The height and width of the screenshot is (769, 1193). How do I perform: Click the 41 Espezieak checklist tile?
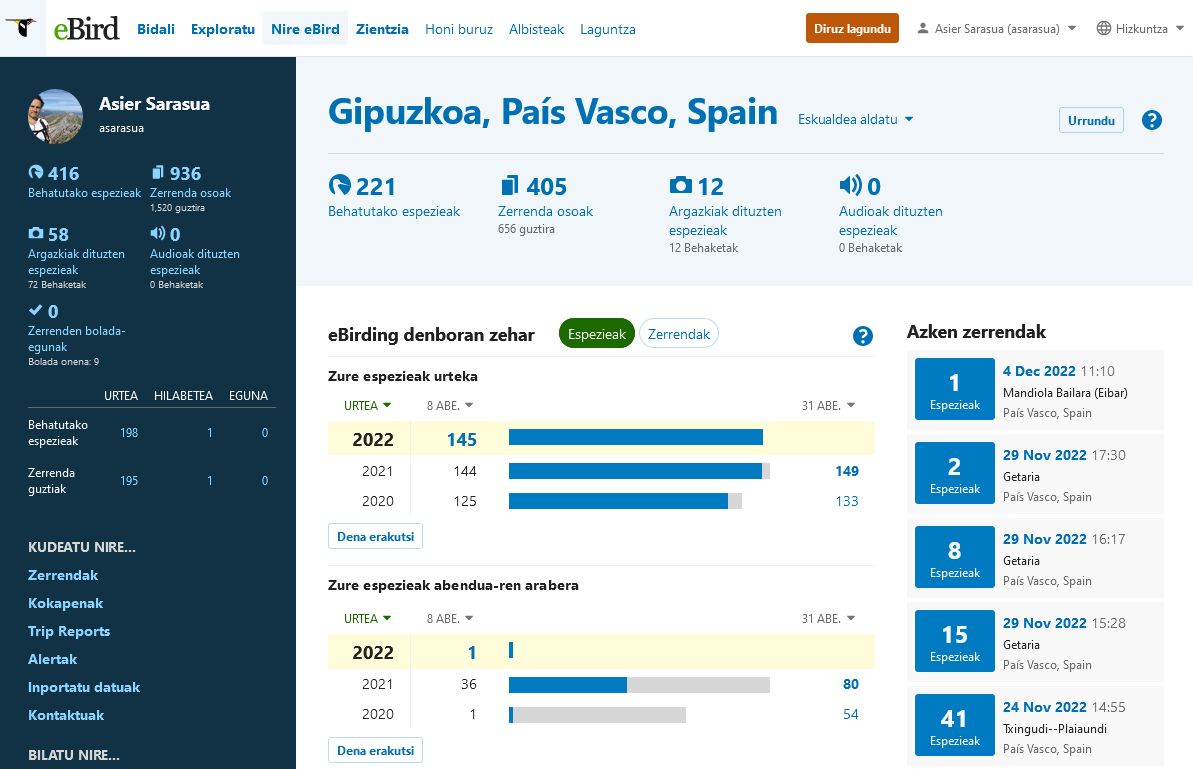coord(954,725)
